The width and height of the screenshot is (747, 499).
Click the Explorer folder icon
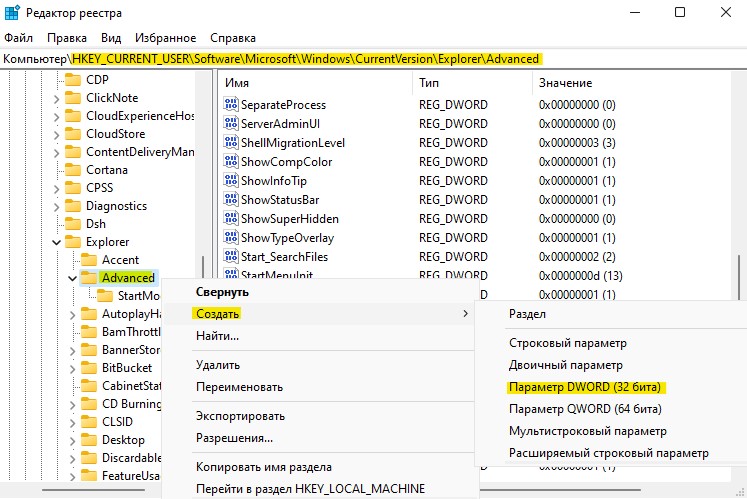coord(73,242)
